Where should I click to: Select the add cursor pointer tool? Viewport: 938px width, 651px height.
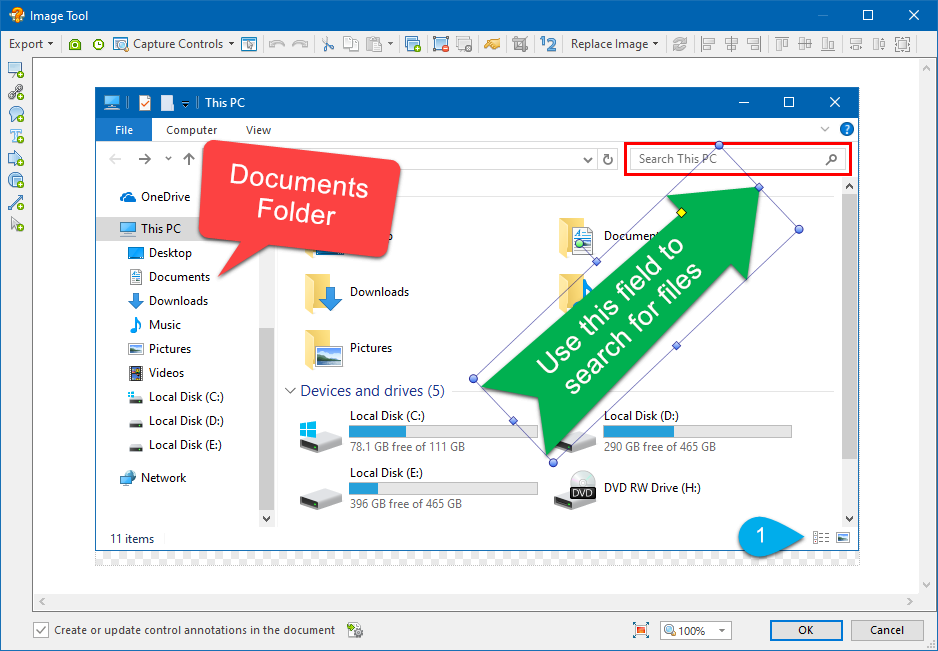click(x=17, y=225)
